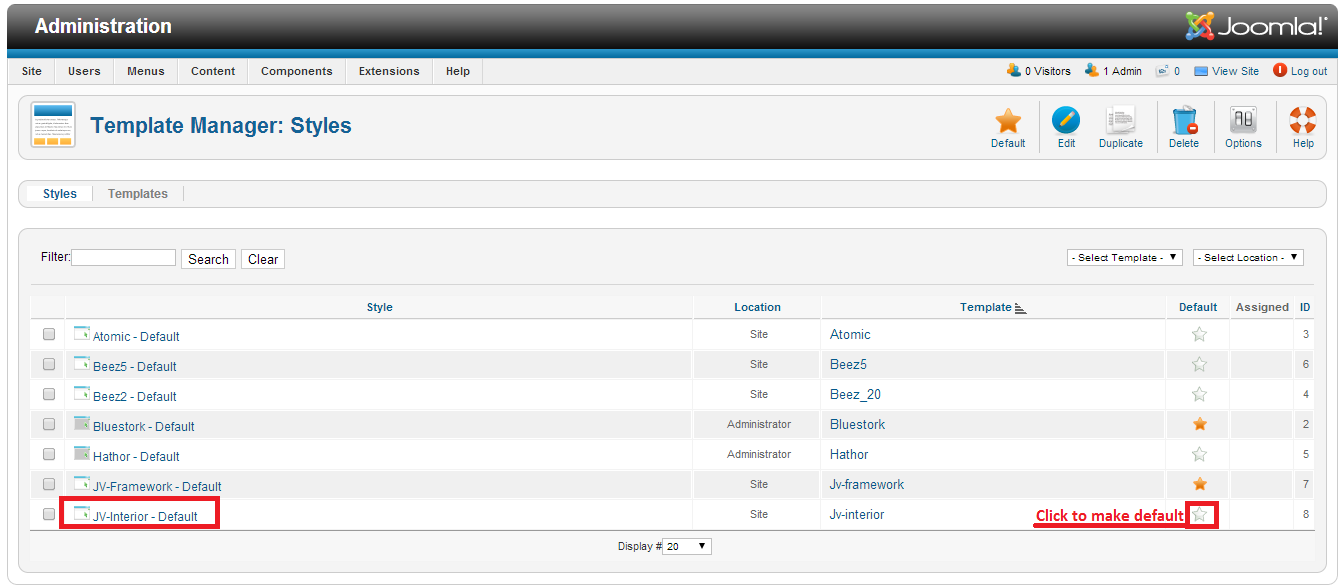
Task: Sort by the Style column header
Action: (x=380, y=308)
